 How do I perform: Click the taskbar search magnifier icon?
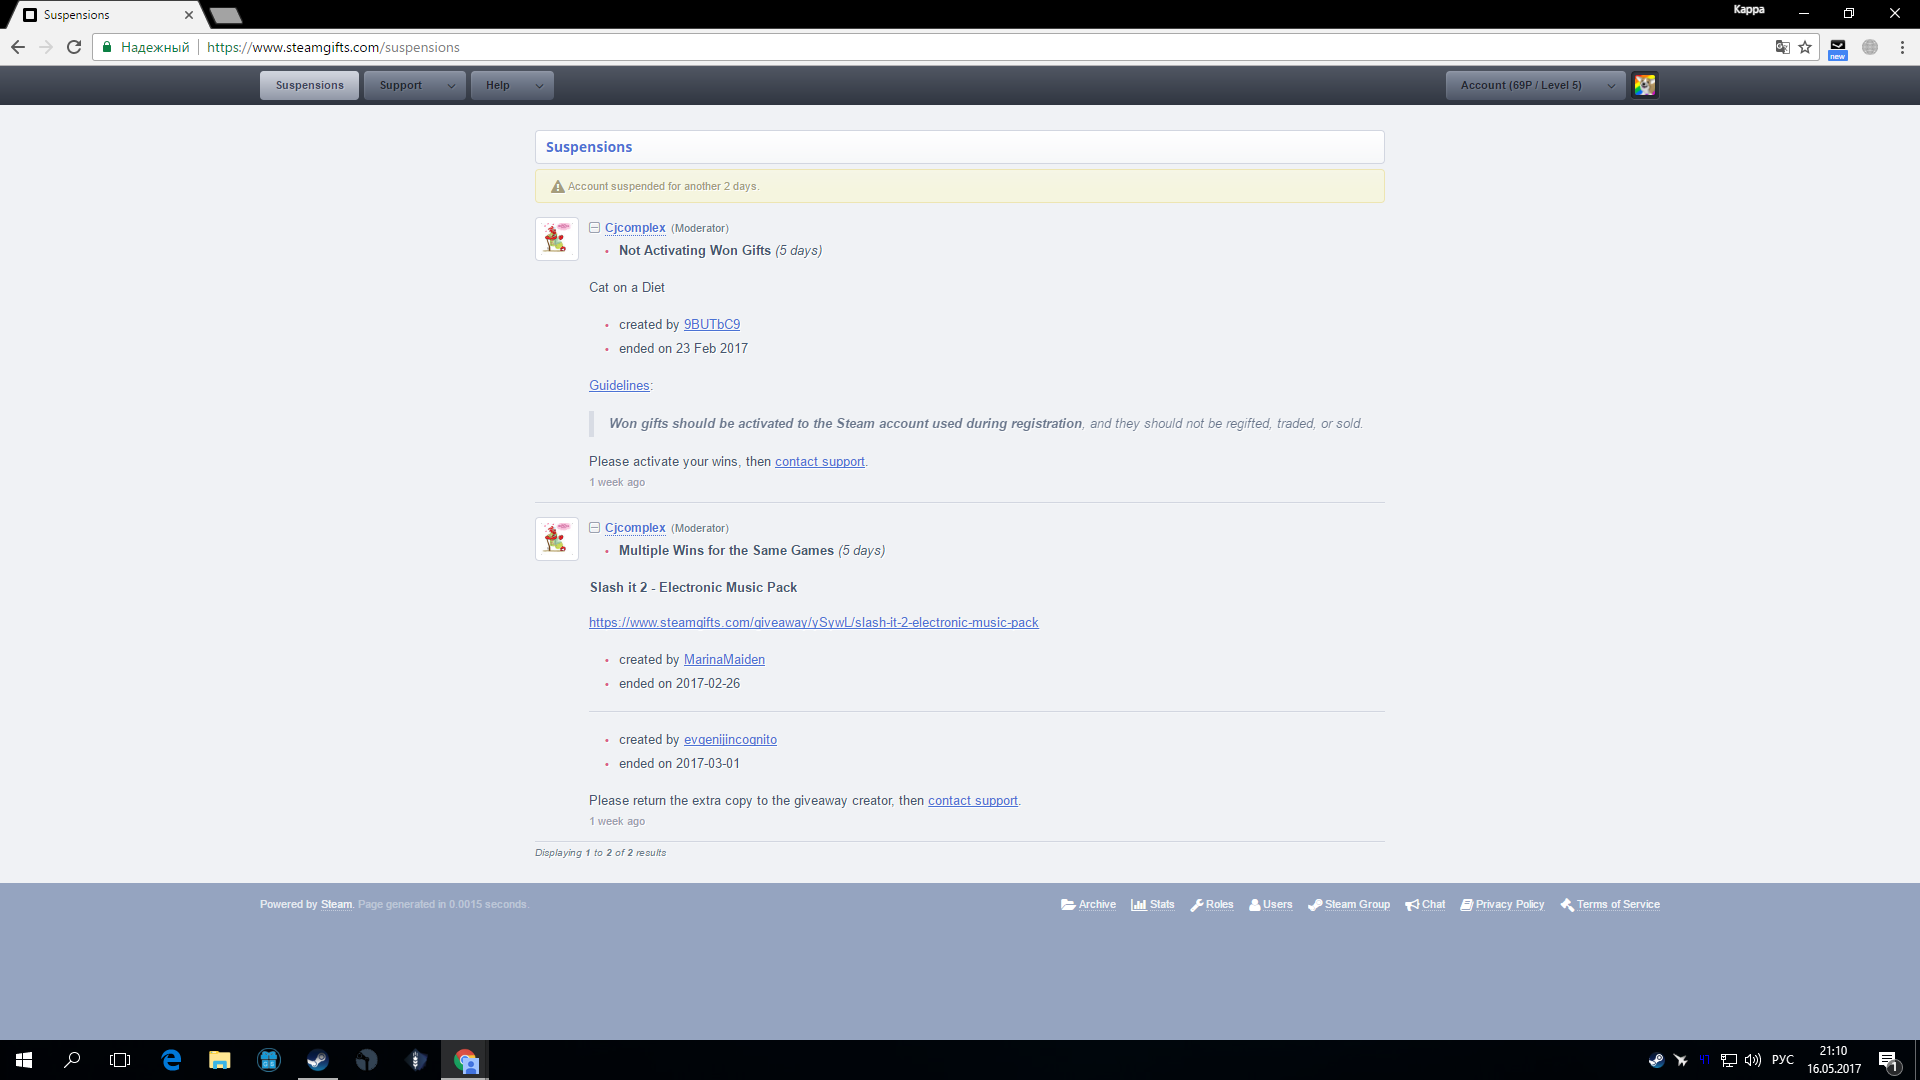[72, 1060]
